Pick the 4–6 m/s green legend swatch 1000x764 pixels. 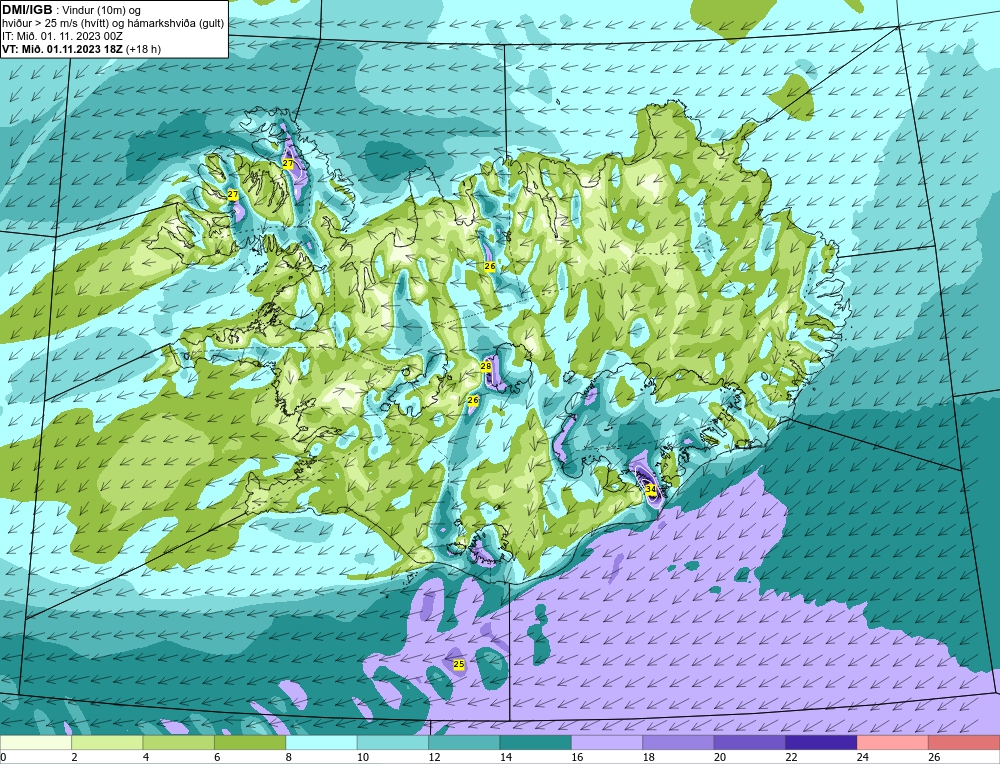click(x=179, y=743)
